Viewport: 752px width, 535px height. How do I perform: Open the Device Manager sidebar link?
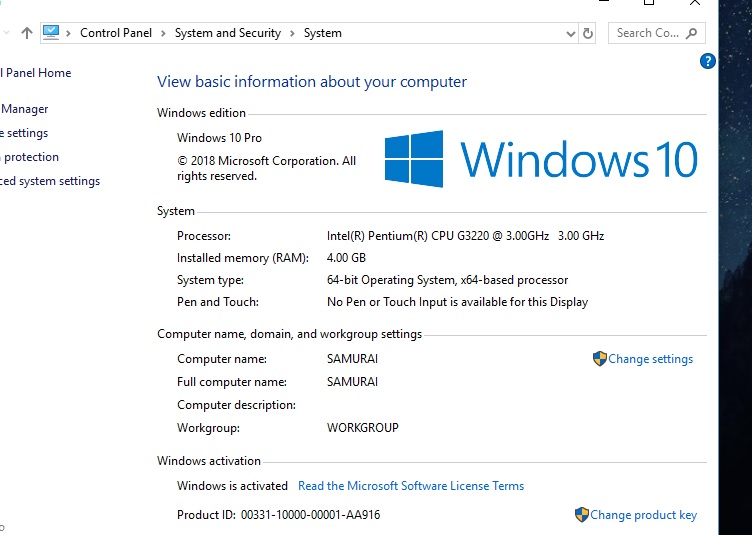pos(24,109)
